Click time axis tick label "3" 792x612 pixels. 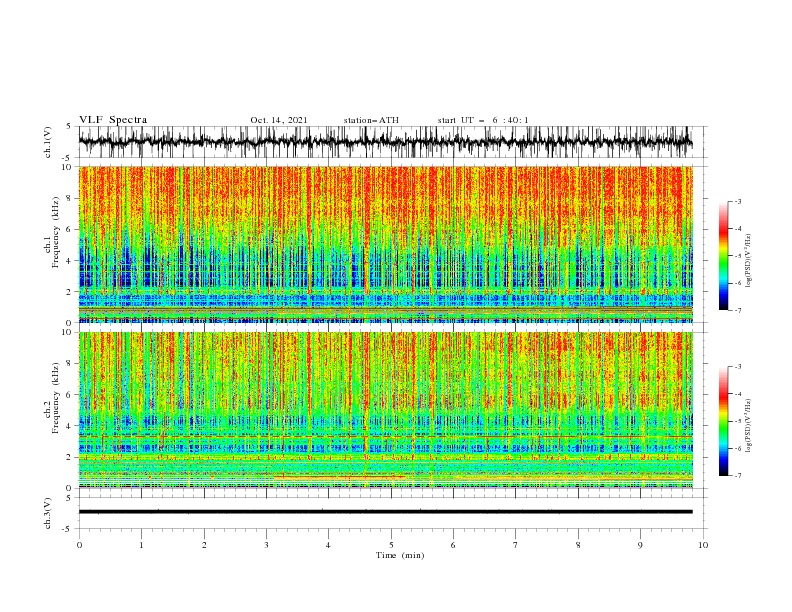pyautogui.click(x=266, y=545)
